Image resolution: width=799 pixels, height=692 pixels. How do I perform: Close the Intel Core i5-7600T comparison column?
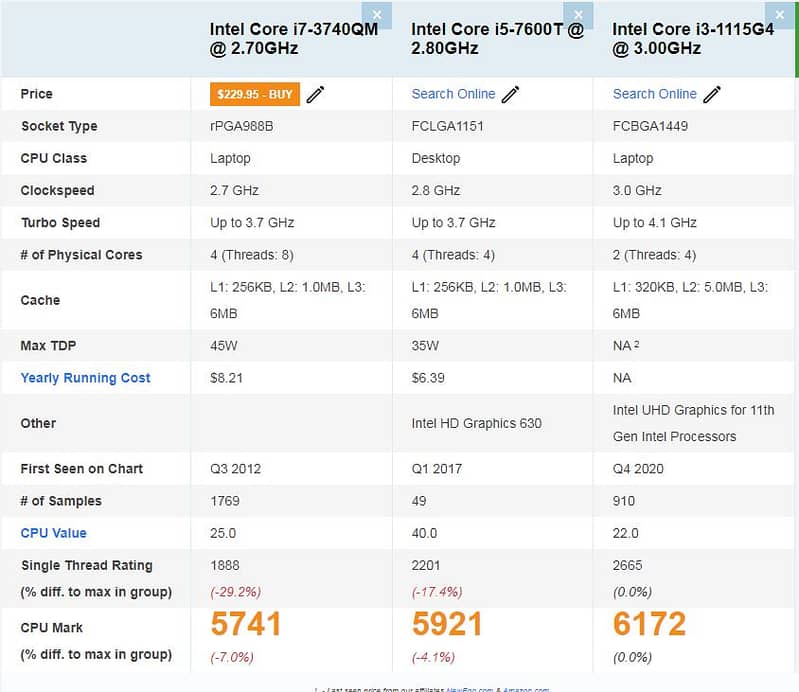pos(577,14)
